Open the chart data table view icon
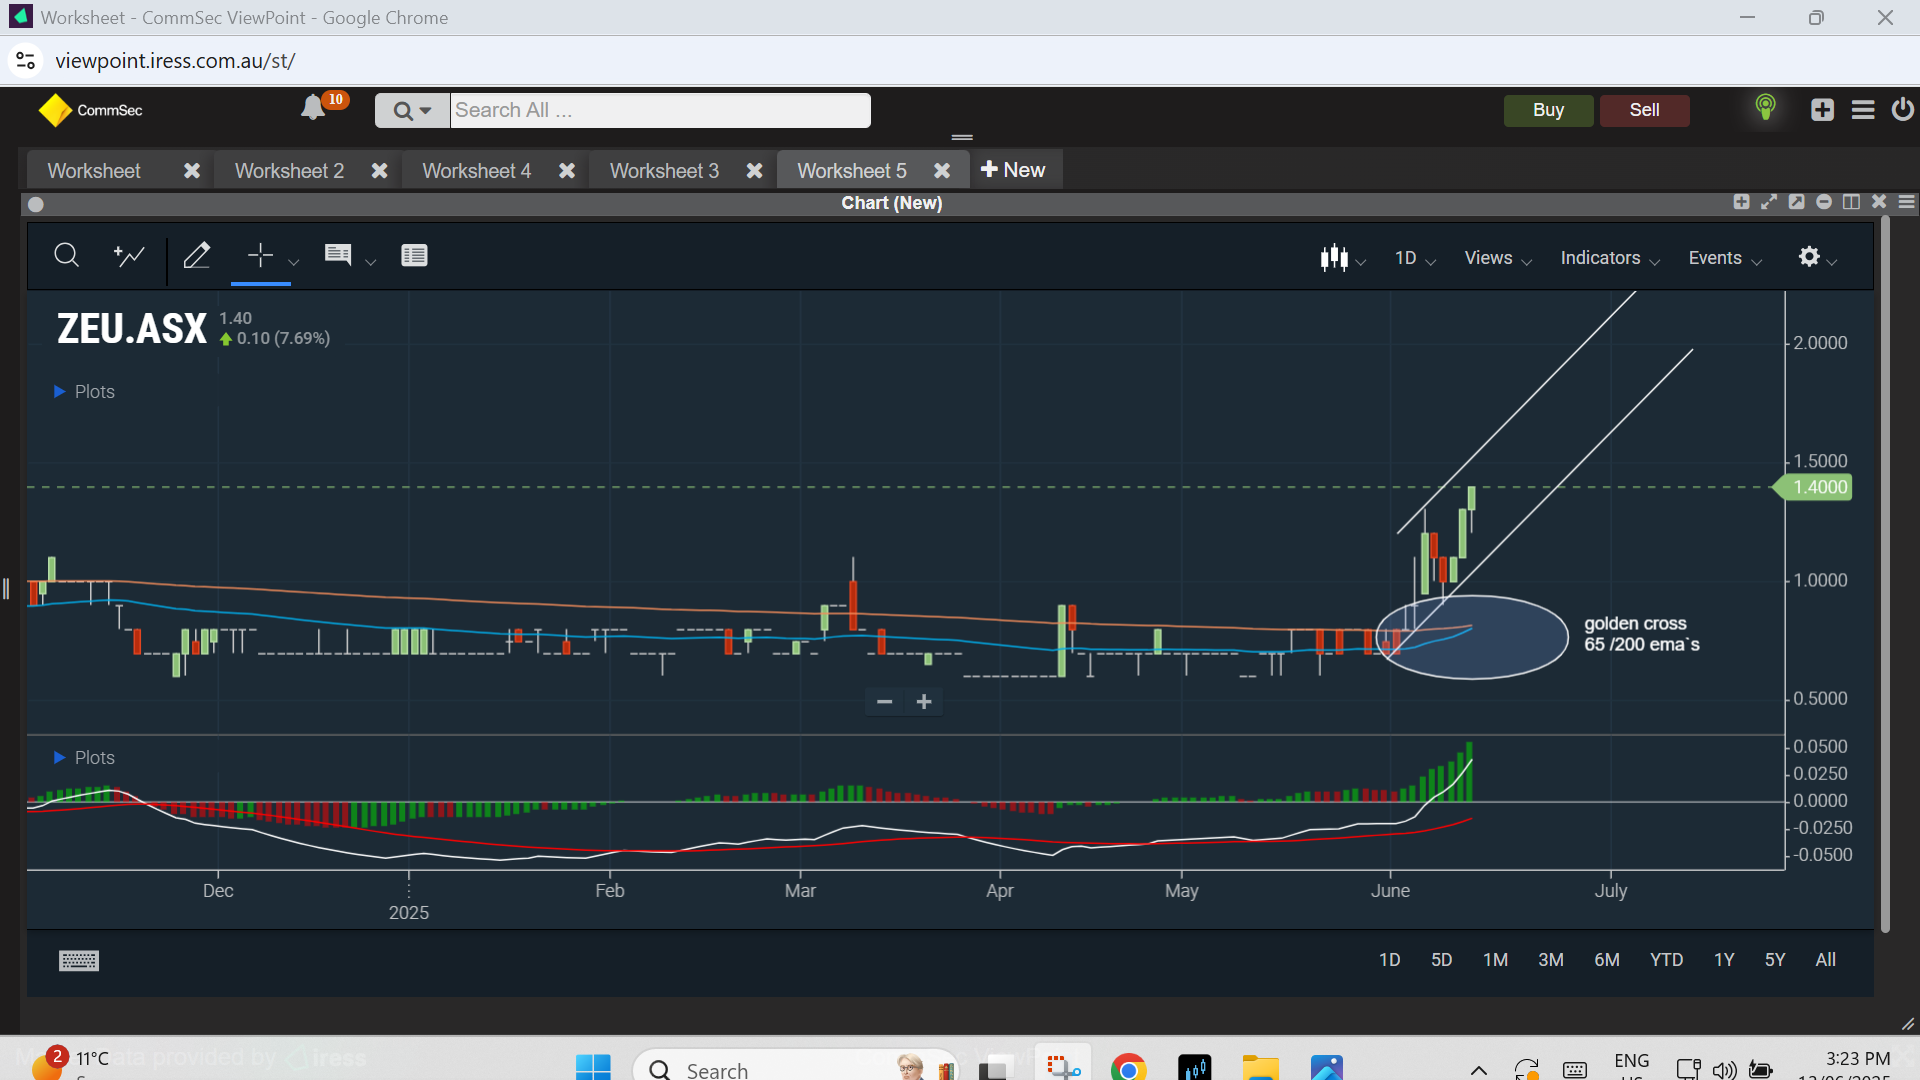The image size is (1920, 1080). click(x=414, y=256)
